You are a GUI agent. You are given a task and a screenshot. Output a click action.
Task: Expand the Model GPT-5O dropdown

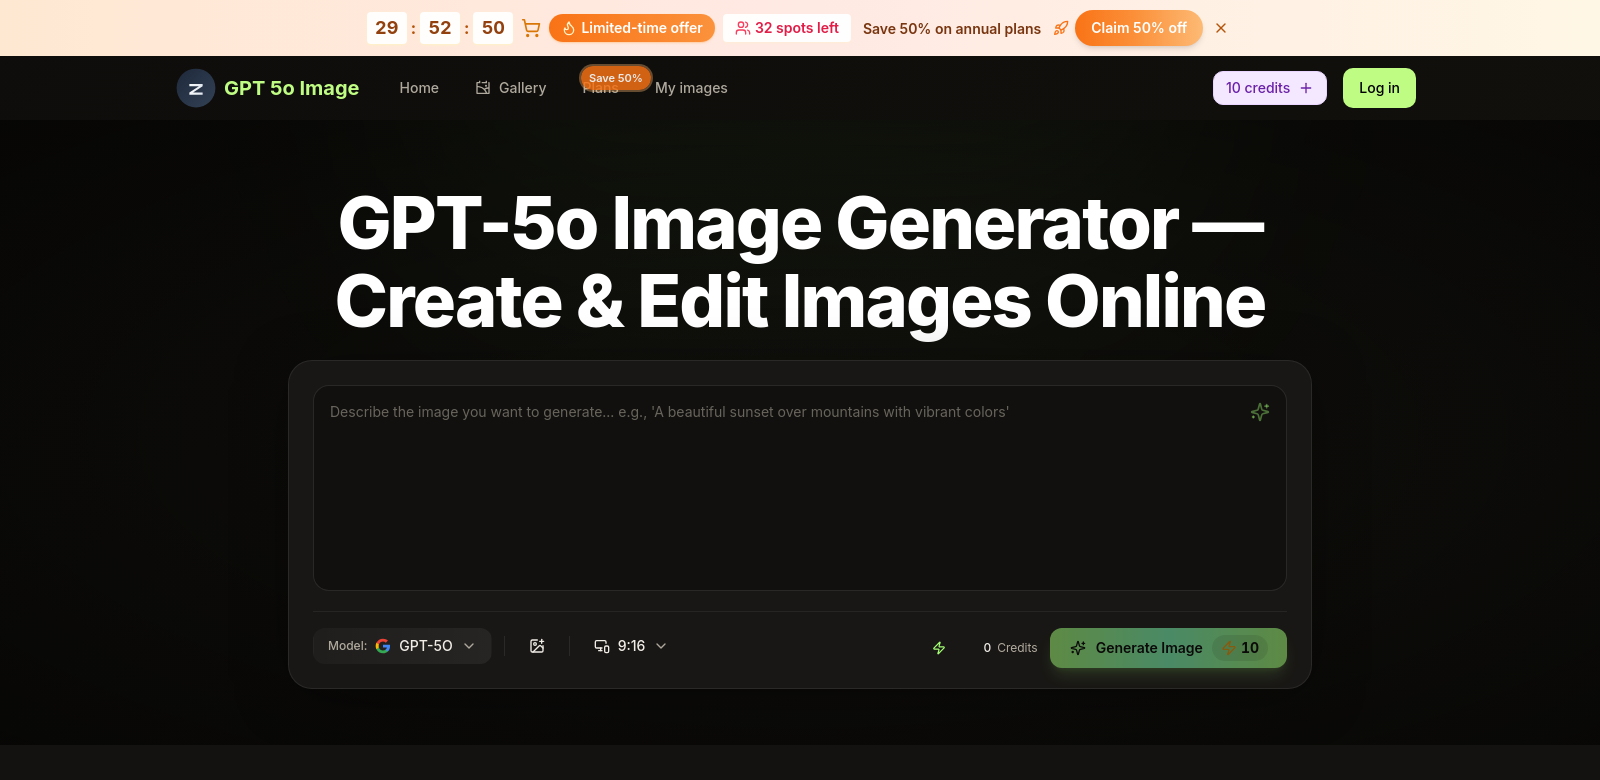pos(402,646)
